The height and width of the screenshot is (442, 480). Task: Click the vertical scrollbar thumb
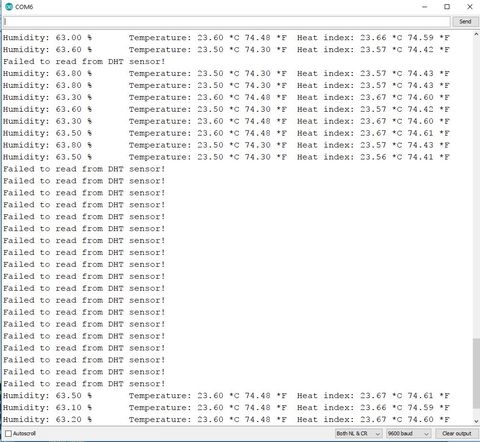tap(476, 373)
